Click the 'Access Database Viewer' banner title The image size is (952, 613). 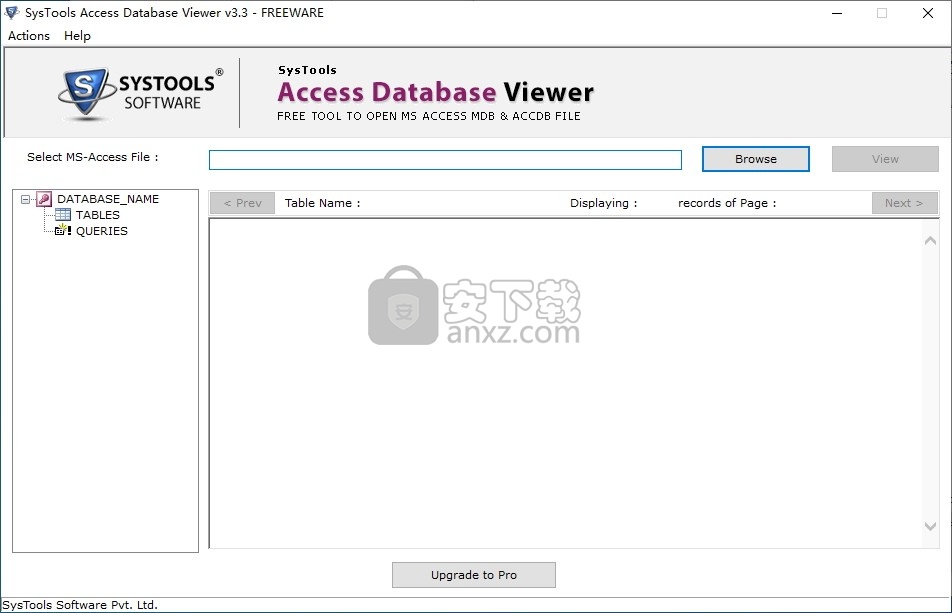(x=435, y=92)
